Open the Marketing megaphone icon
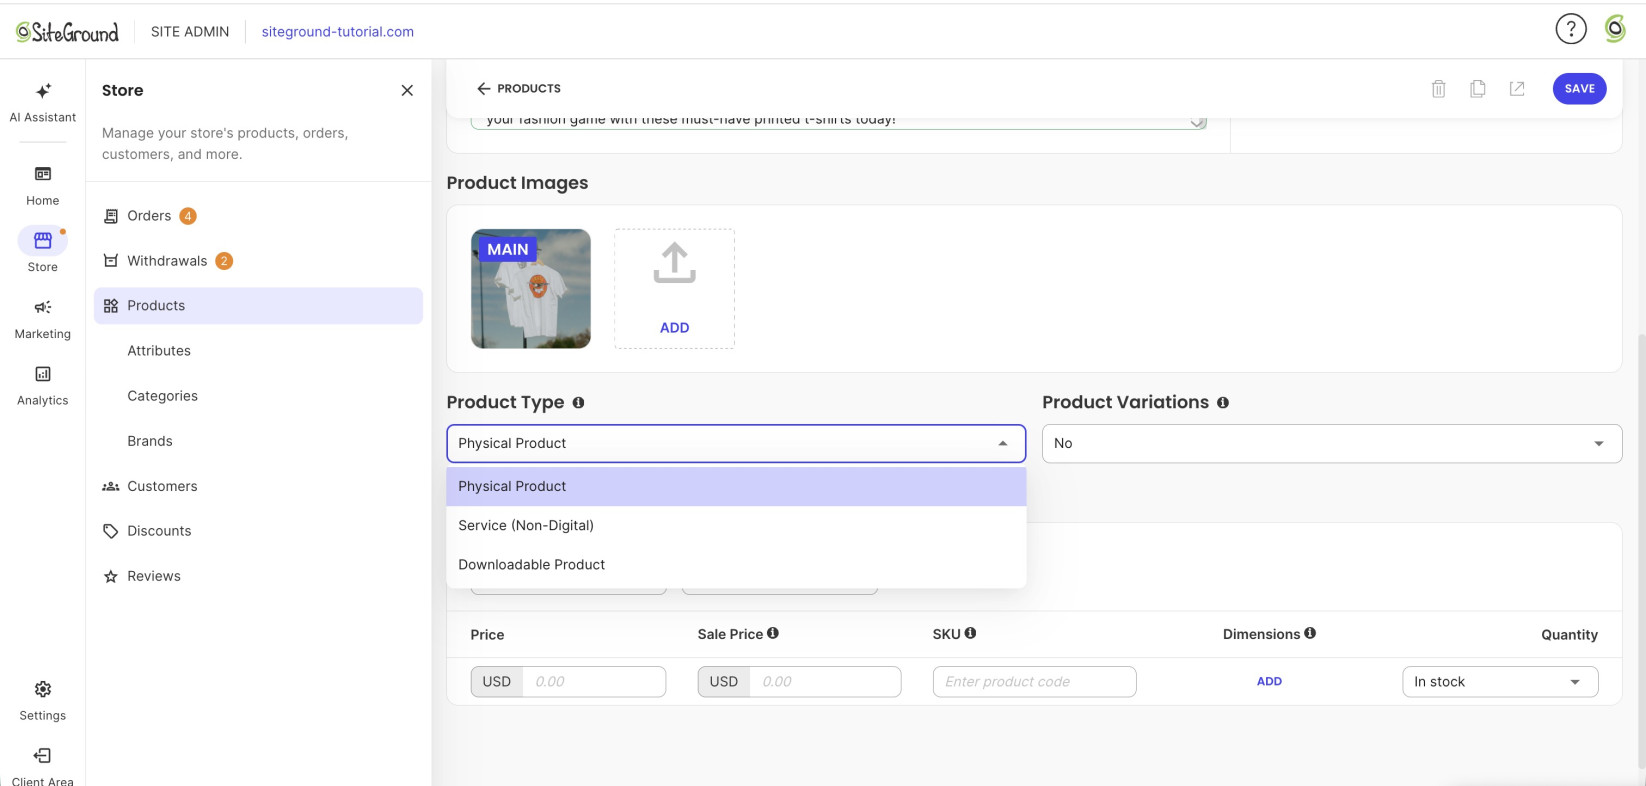 [x=43, y=307]
